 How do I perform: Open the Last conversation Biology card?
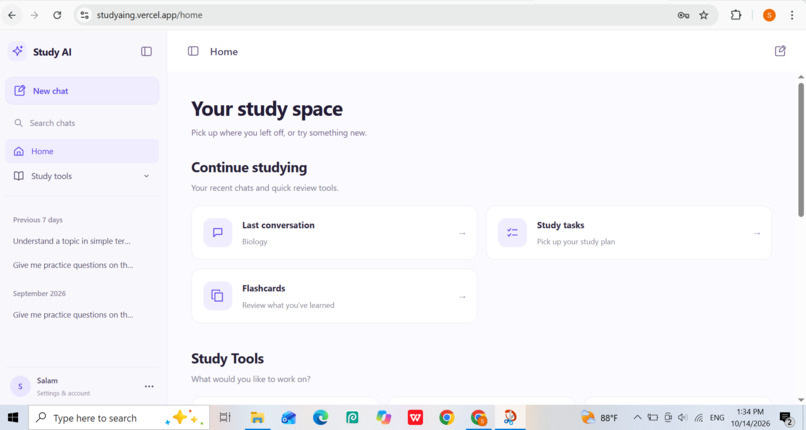334,233
